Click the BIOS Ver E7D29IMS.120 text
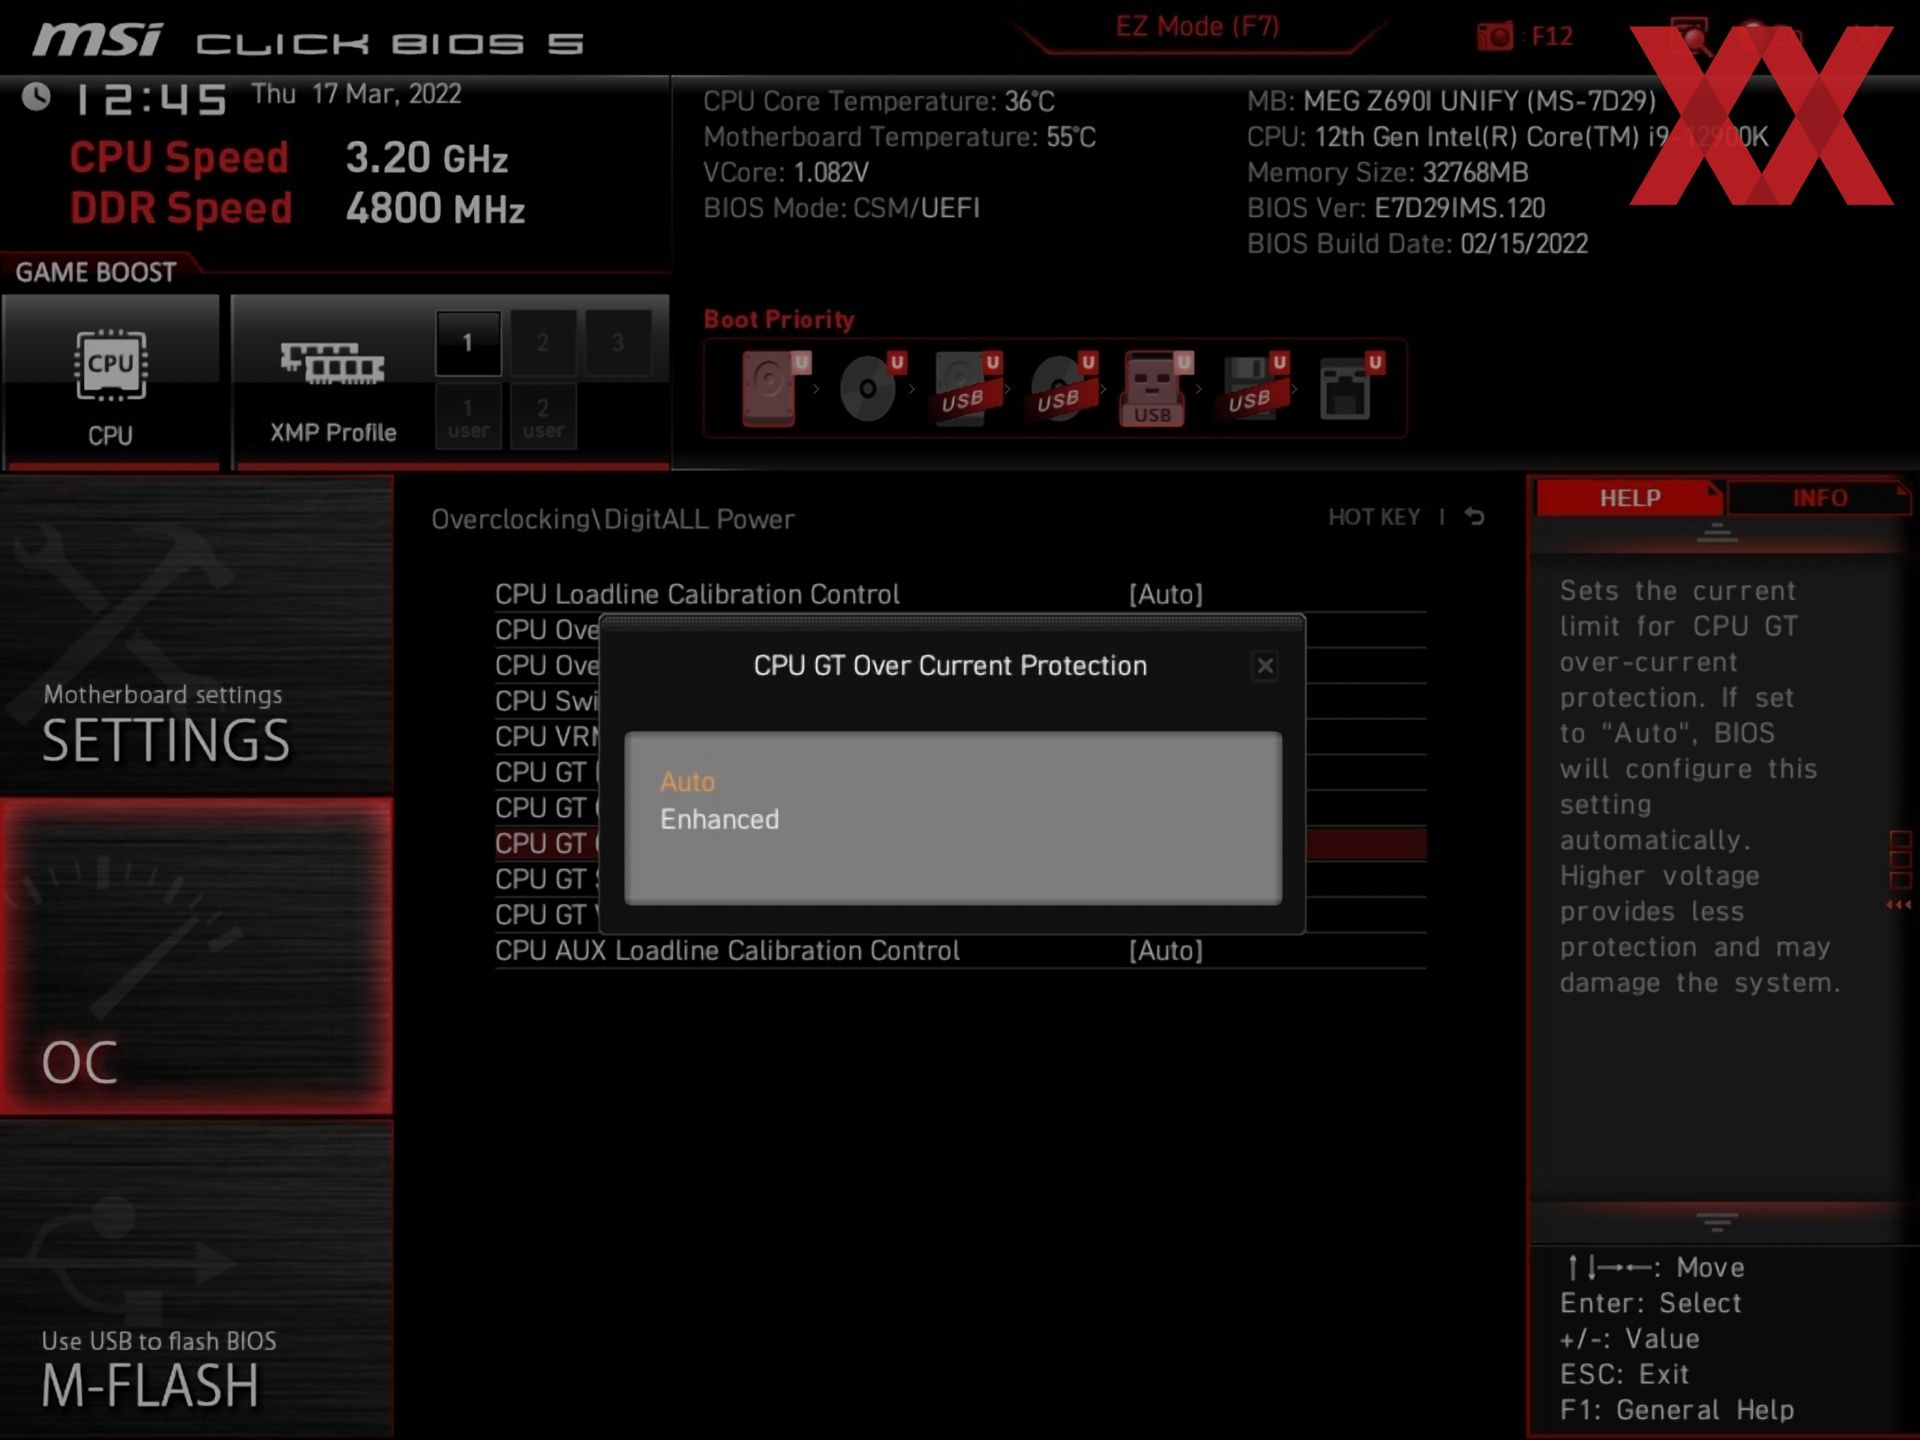The height and width of the screenshot is (1440, 1920). click(1396, 208)
